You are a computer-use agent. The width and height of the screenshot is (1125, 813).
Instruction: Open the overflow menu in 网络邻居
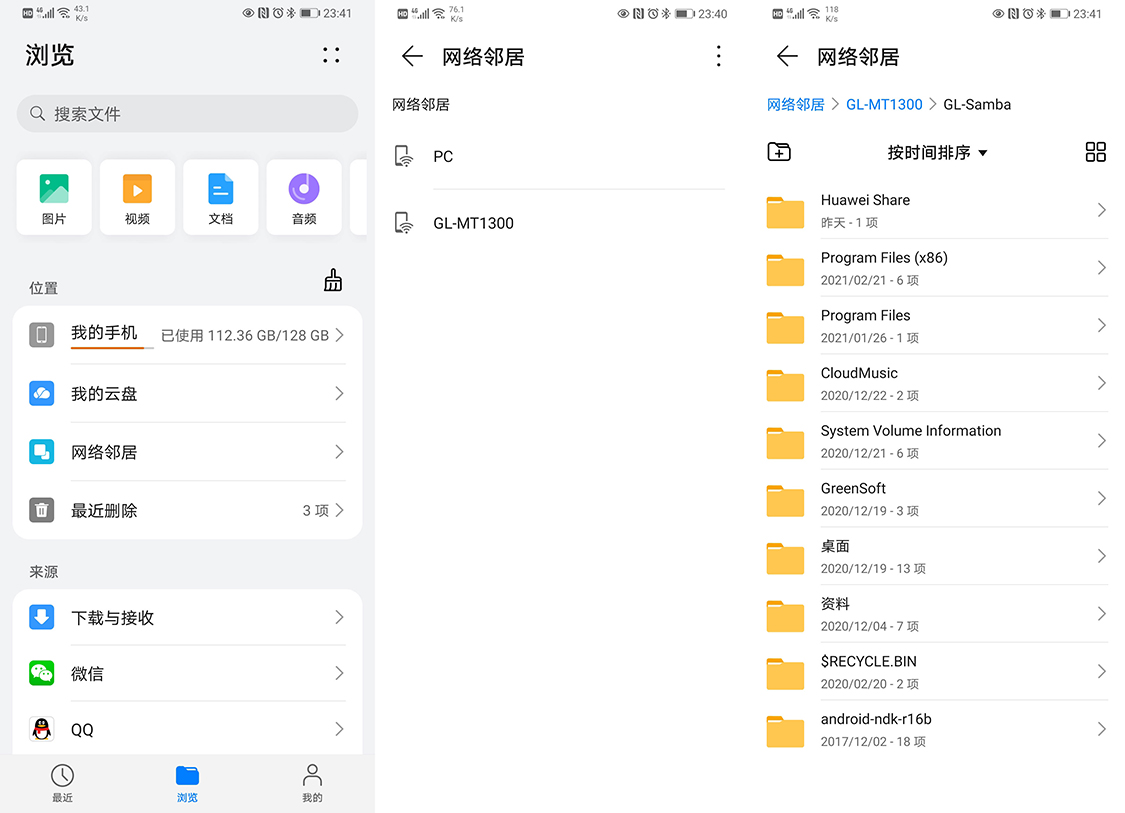pyautogui.click(x=718, y=56)
